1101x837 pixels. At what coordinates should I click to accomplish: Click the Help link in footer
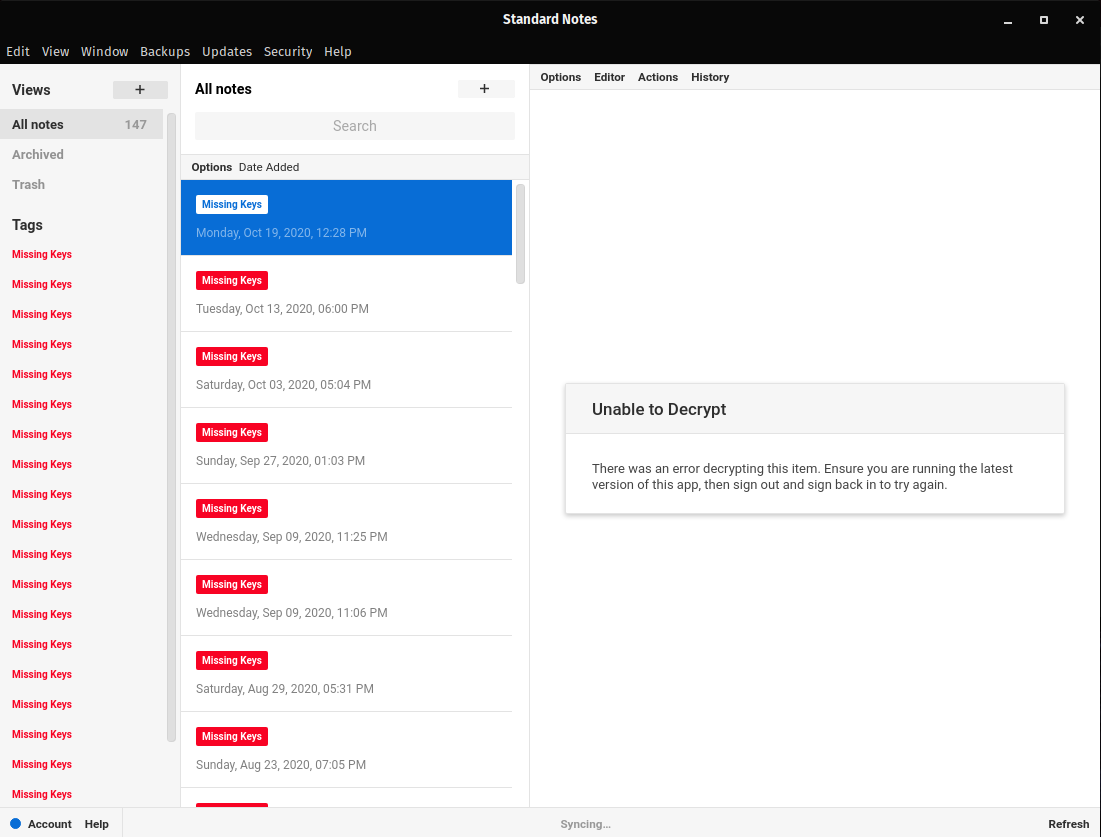97,824
